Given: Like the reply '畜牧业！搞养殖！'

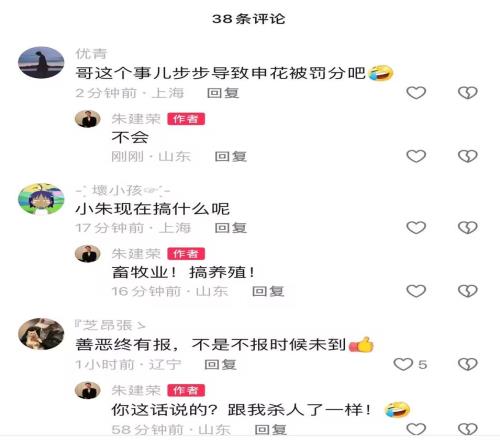Looking at the screenshot, I should (416, 291).
